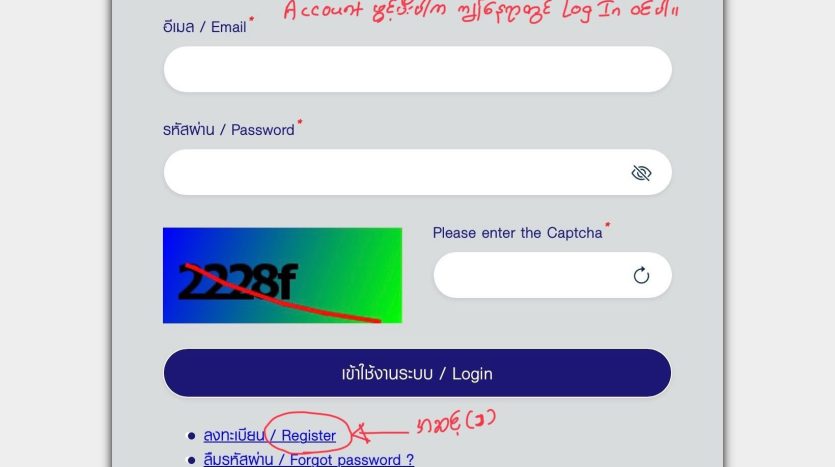The image size is (835, 467).
Task: Select the captcha entry text box
Action: pos(552,275)
